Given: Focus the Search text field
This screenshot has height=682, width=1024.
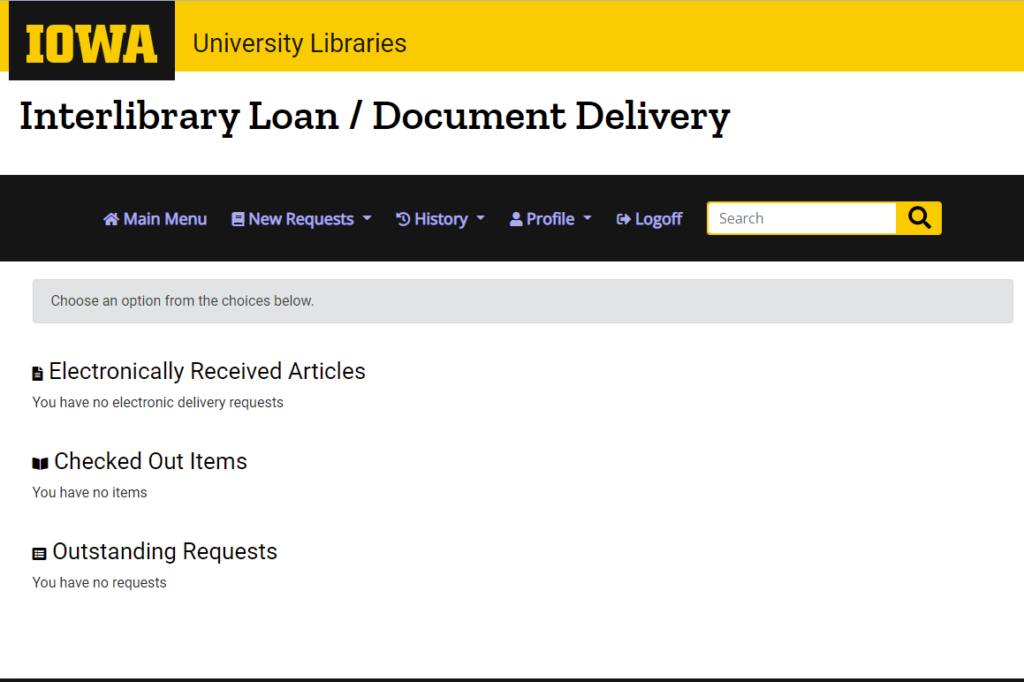Looking at the screenshot, I should (x=801, y=218).
